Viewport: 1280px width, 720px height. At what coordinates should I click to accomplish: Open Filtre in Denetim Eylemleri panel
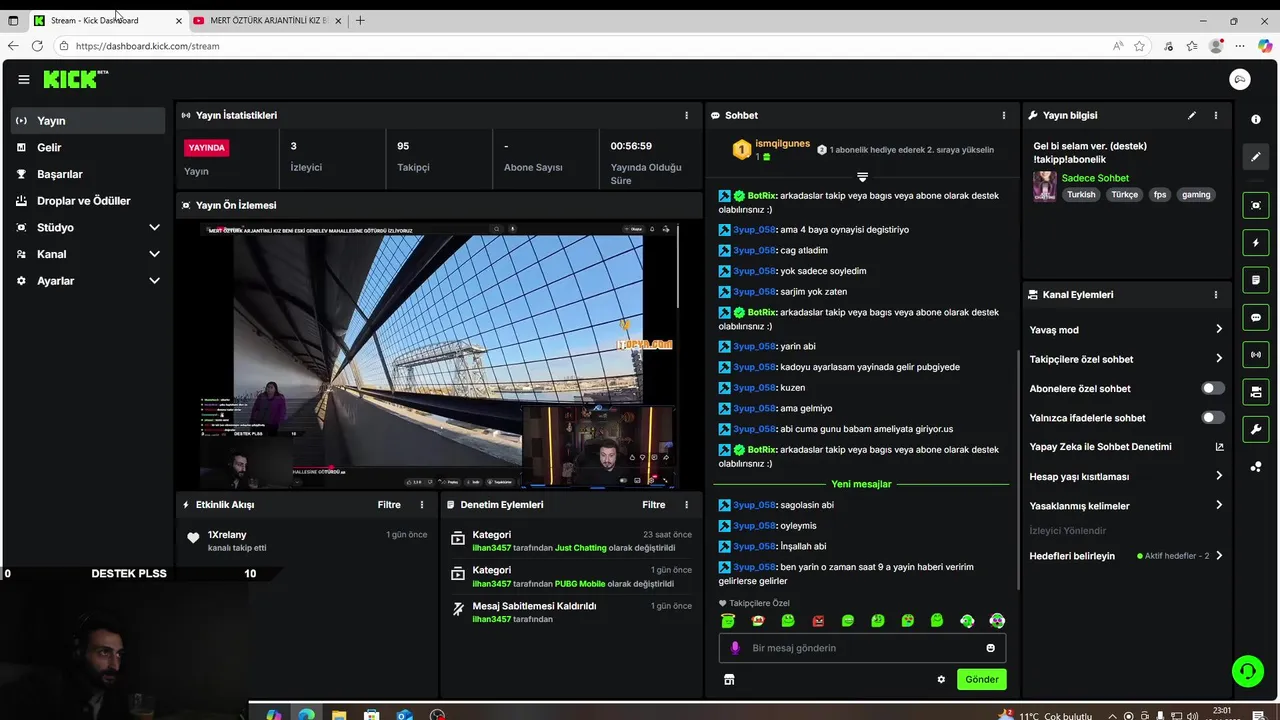pyautogui.click(x=653, y=505)
